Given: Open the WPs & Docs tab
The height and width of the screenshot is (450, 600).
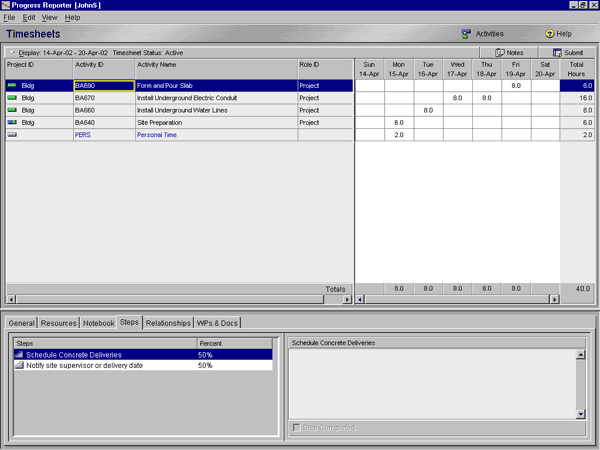Looking at the screenshot, I should coord(217,323).
